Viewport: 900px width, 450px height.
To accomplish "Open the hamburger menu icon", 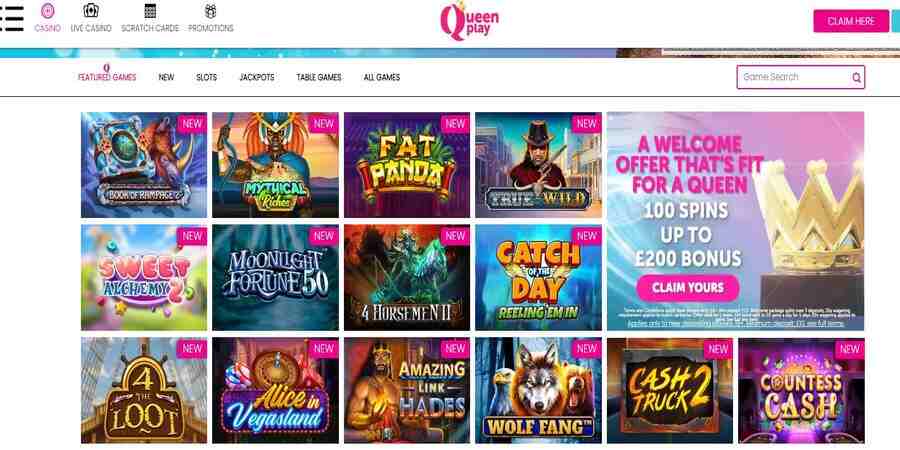I will (x=11, y=19).
